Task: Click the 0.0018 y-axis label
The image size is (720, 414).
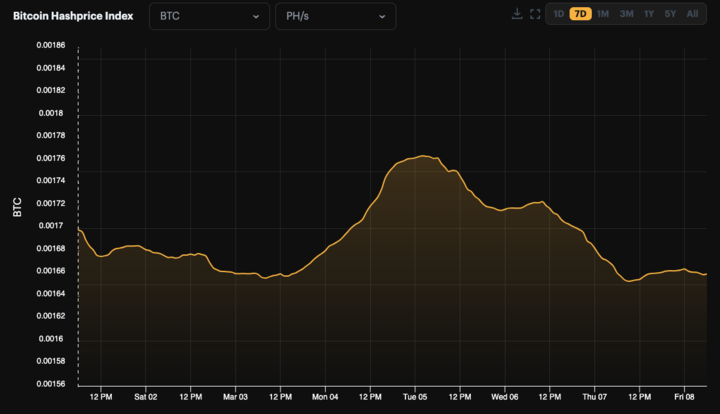Action: [51, 113]
